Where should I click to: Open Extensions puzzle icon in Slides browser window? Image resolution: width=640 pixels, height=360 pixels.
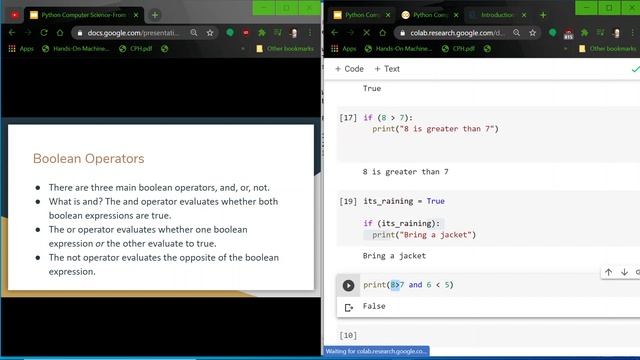tap(262, 33)
